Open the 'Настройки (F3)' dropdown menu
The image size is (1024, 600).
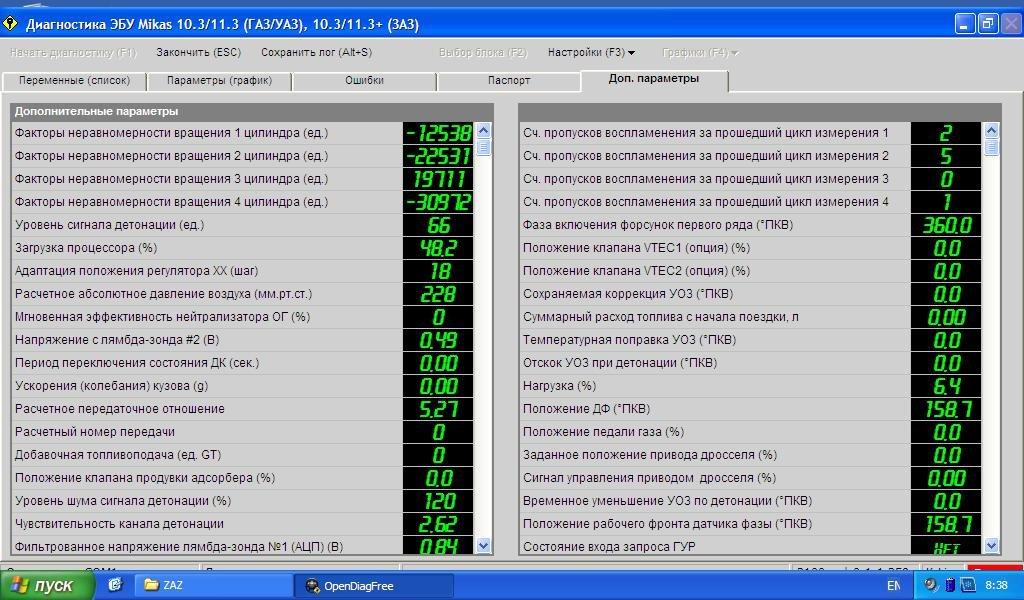pyautogui.click(x=591, y=52)
